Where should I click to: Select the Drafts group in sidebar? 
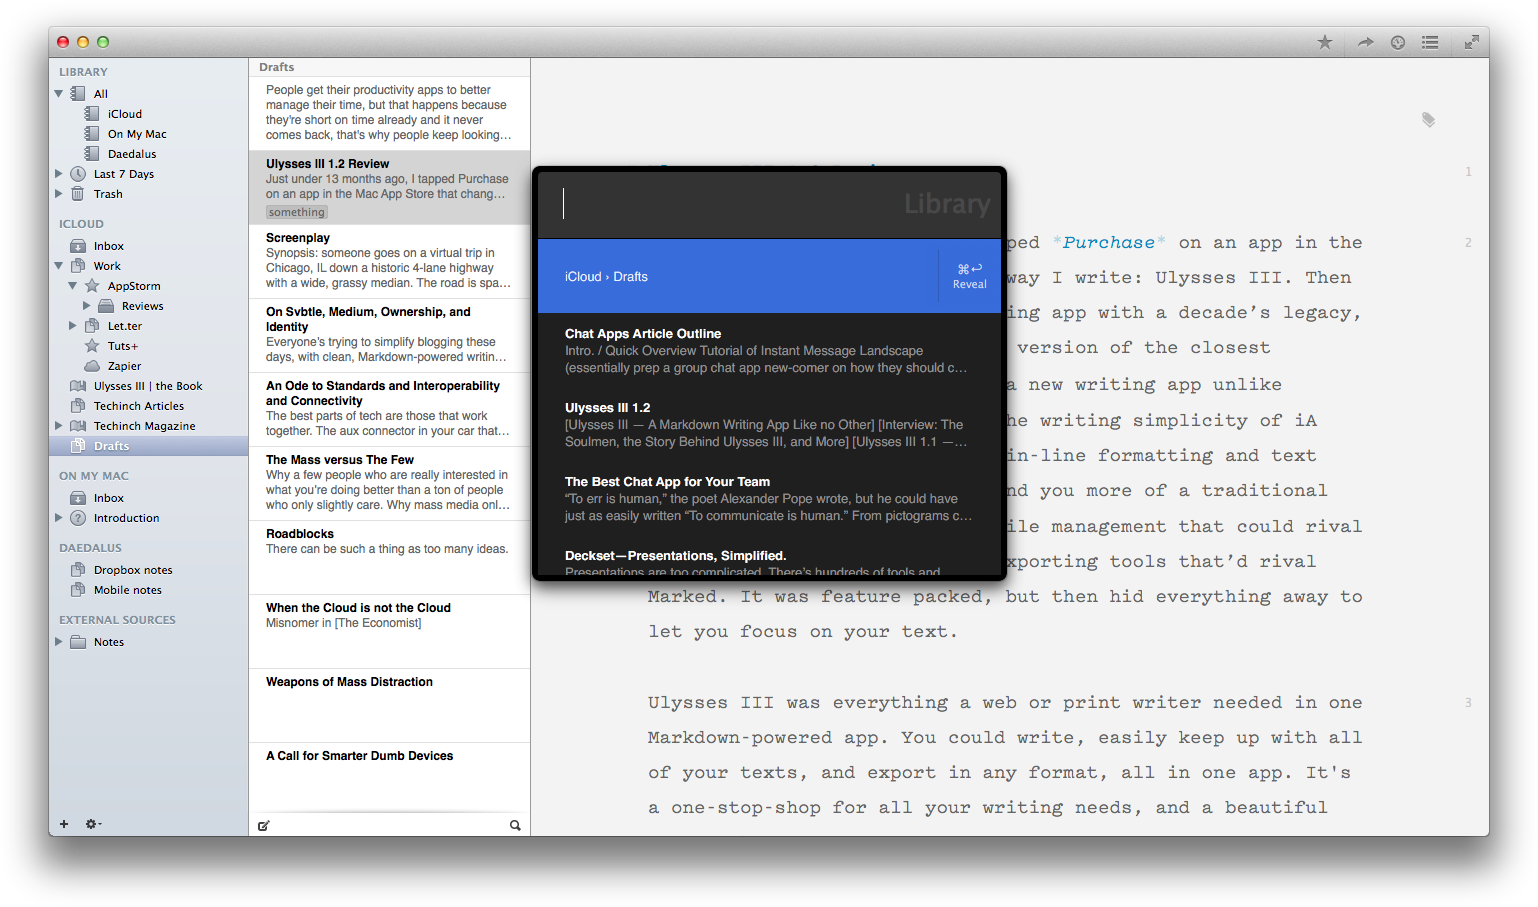coord(148,446)
